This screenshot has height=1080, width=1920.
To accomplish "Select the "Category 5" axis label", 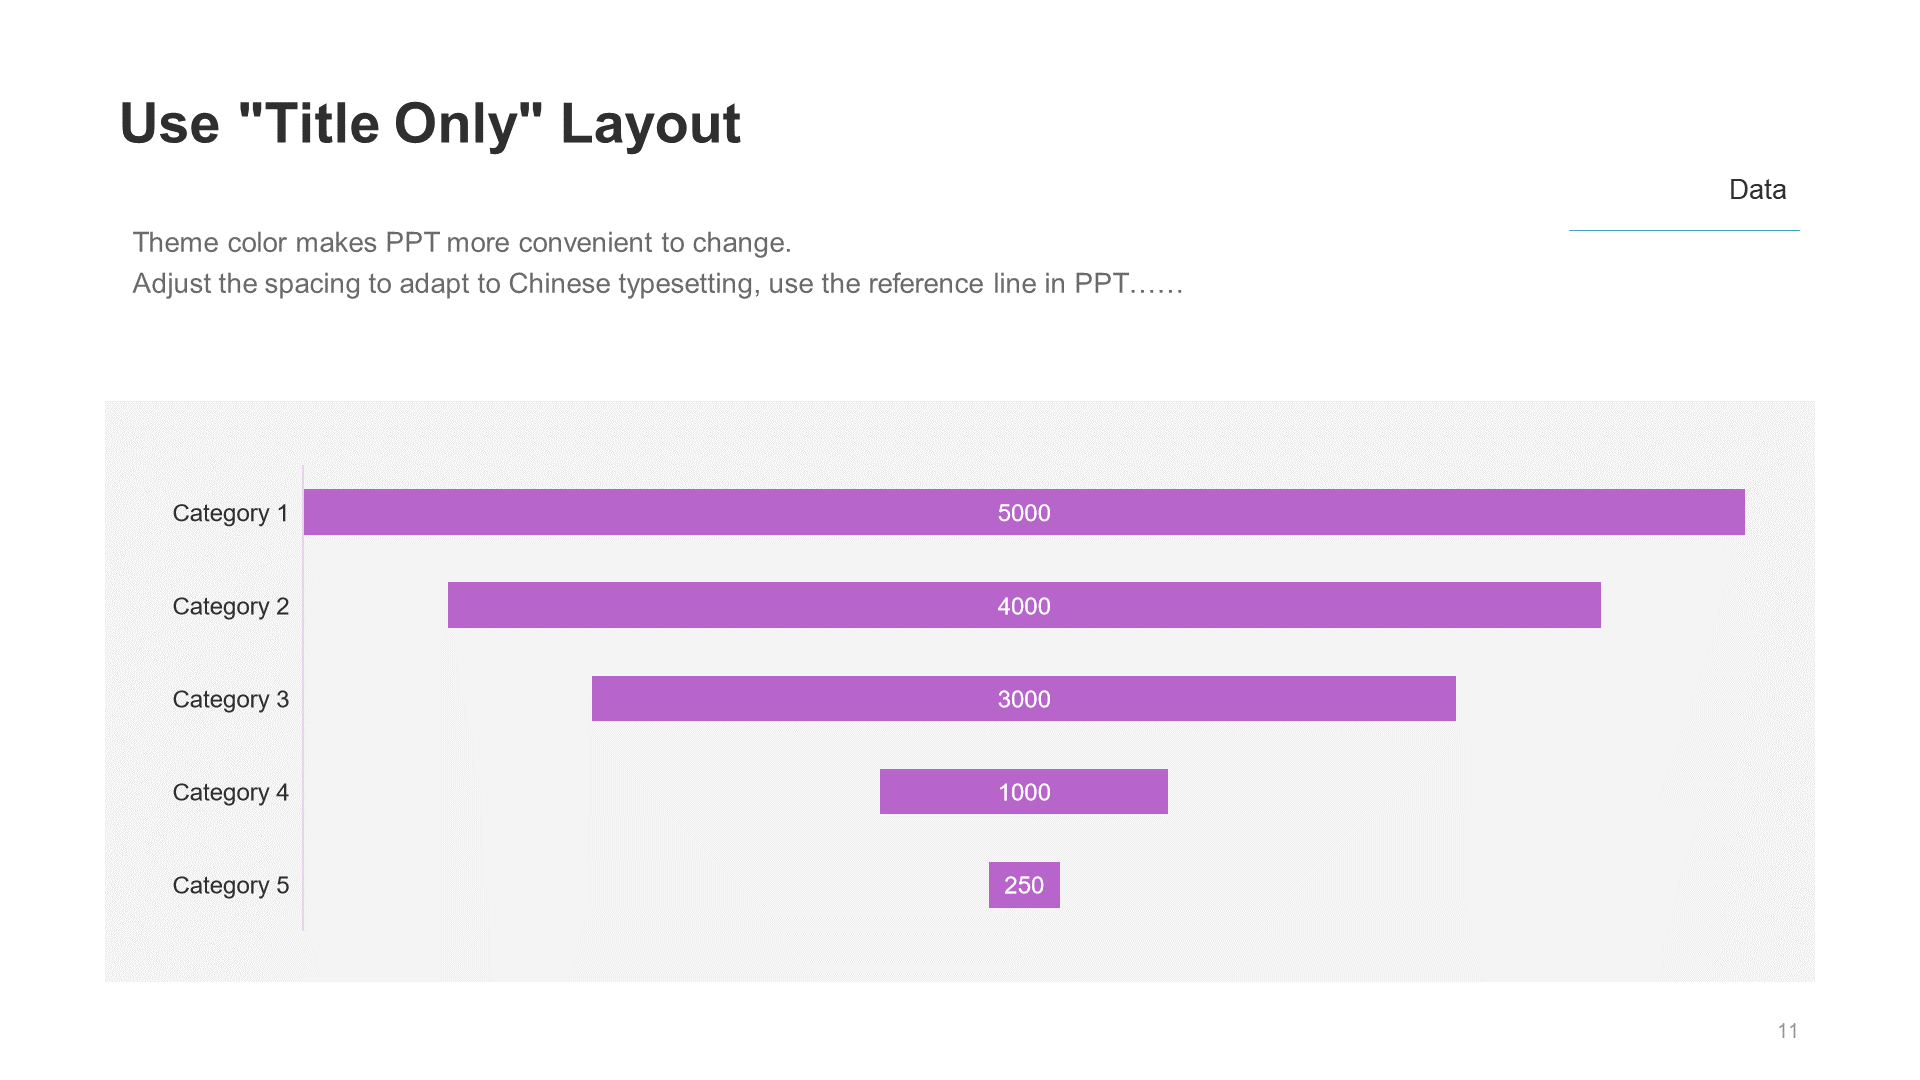I will coord(230,885).
